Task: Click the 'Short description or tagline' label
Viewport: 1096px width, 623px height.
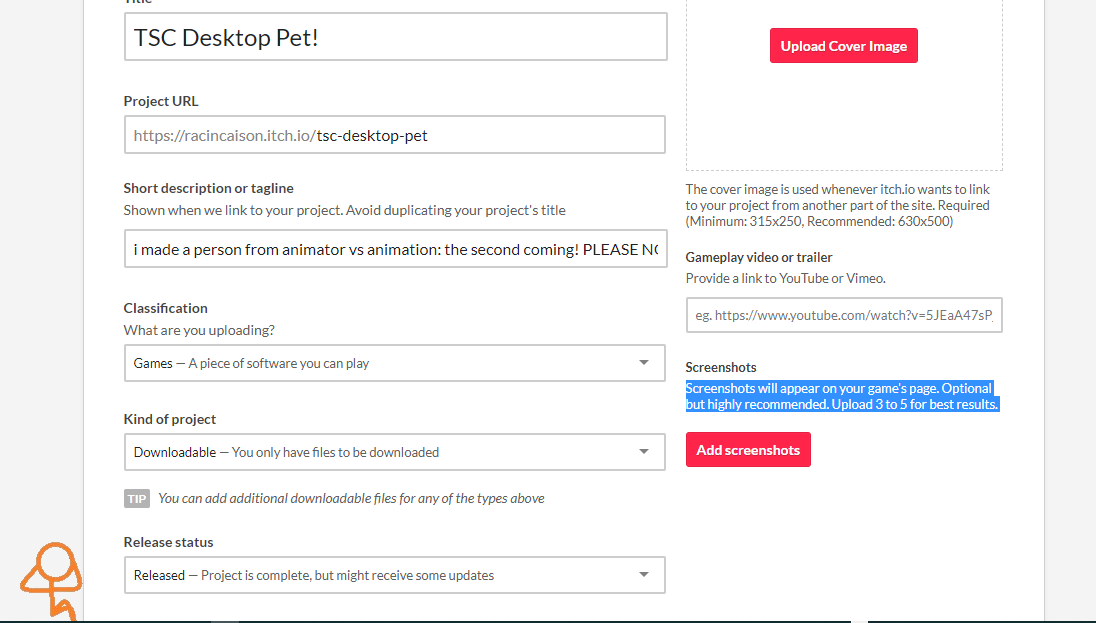Action: [x=208, y=188]
